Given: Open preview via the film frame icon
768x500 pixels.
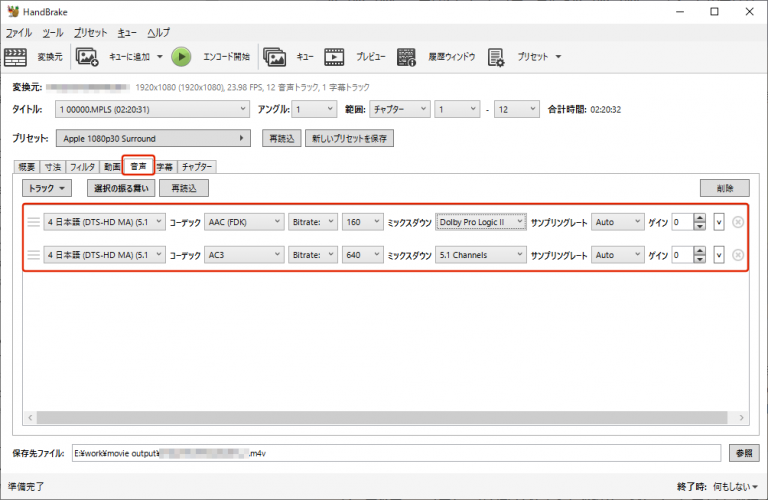Looking at the screenshot, I should pyautogui.click(x=334, y=57).
